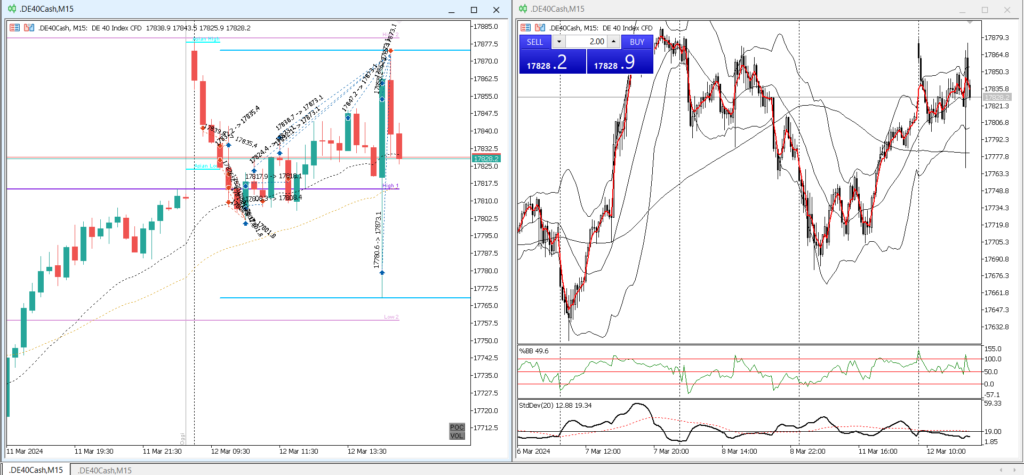Click the 17632.8 price label on right chart axis
This screenshot has height=475, width=1024.
pyautogui.click(x=999, y=327)
